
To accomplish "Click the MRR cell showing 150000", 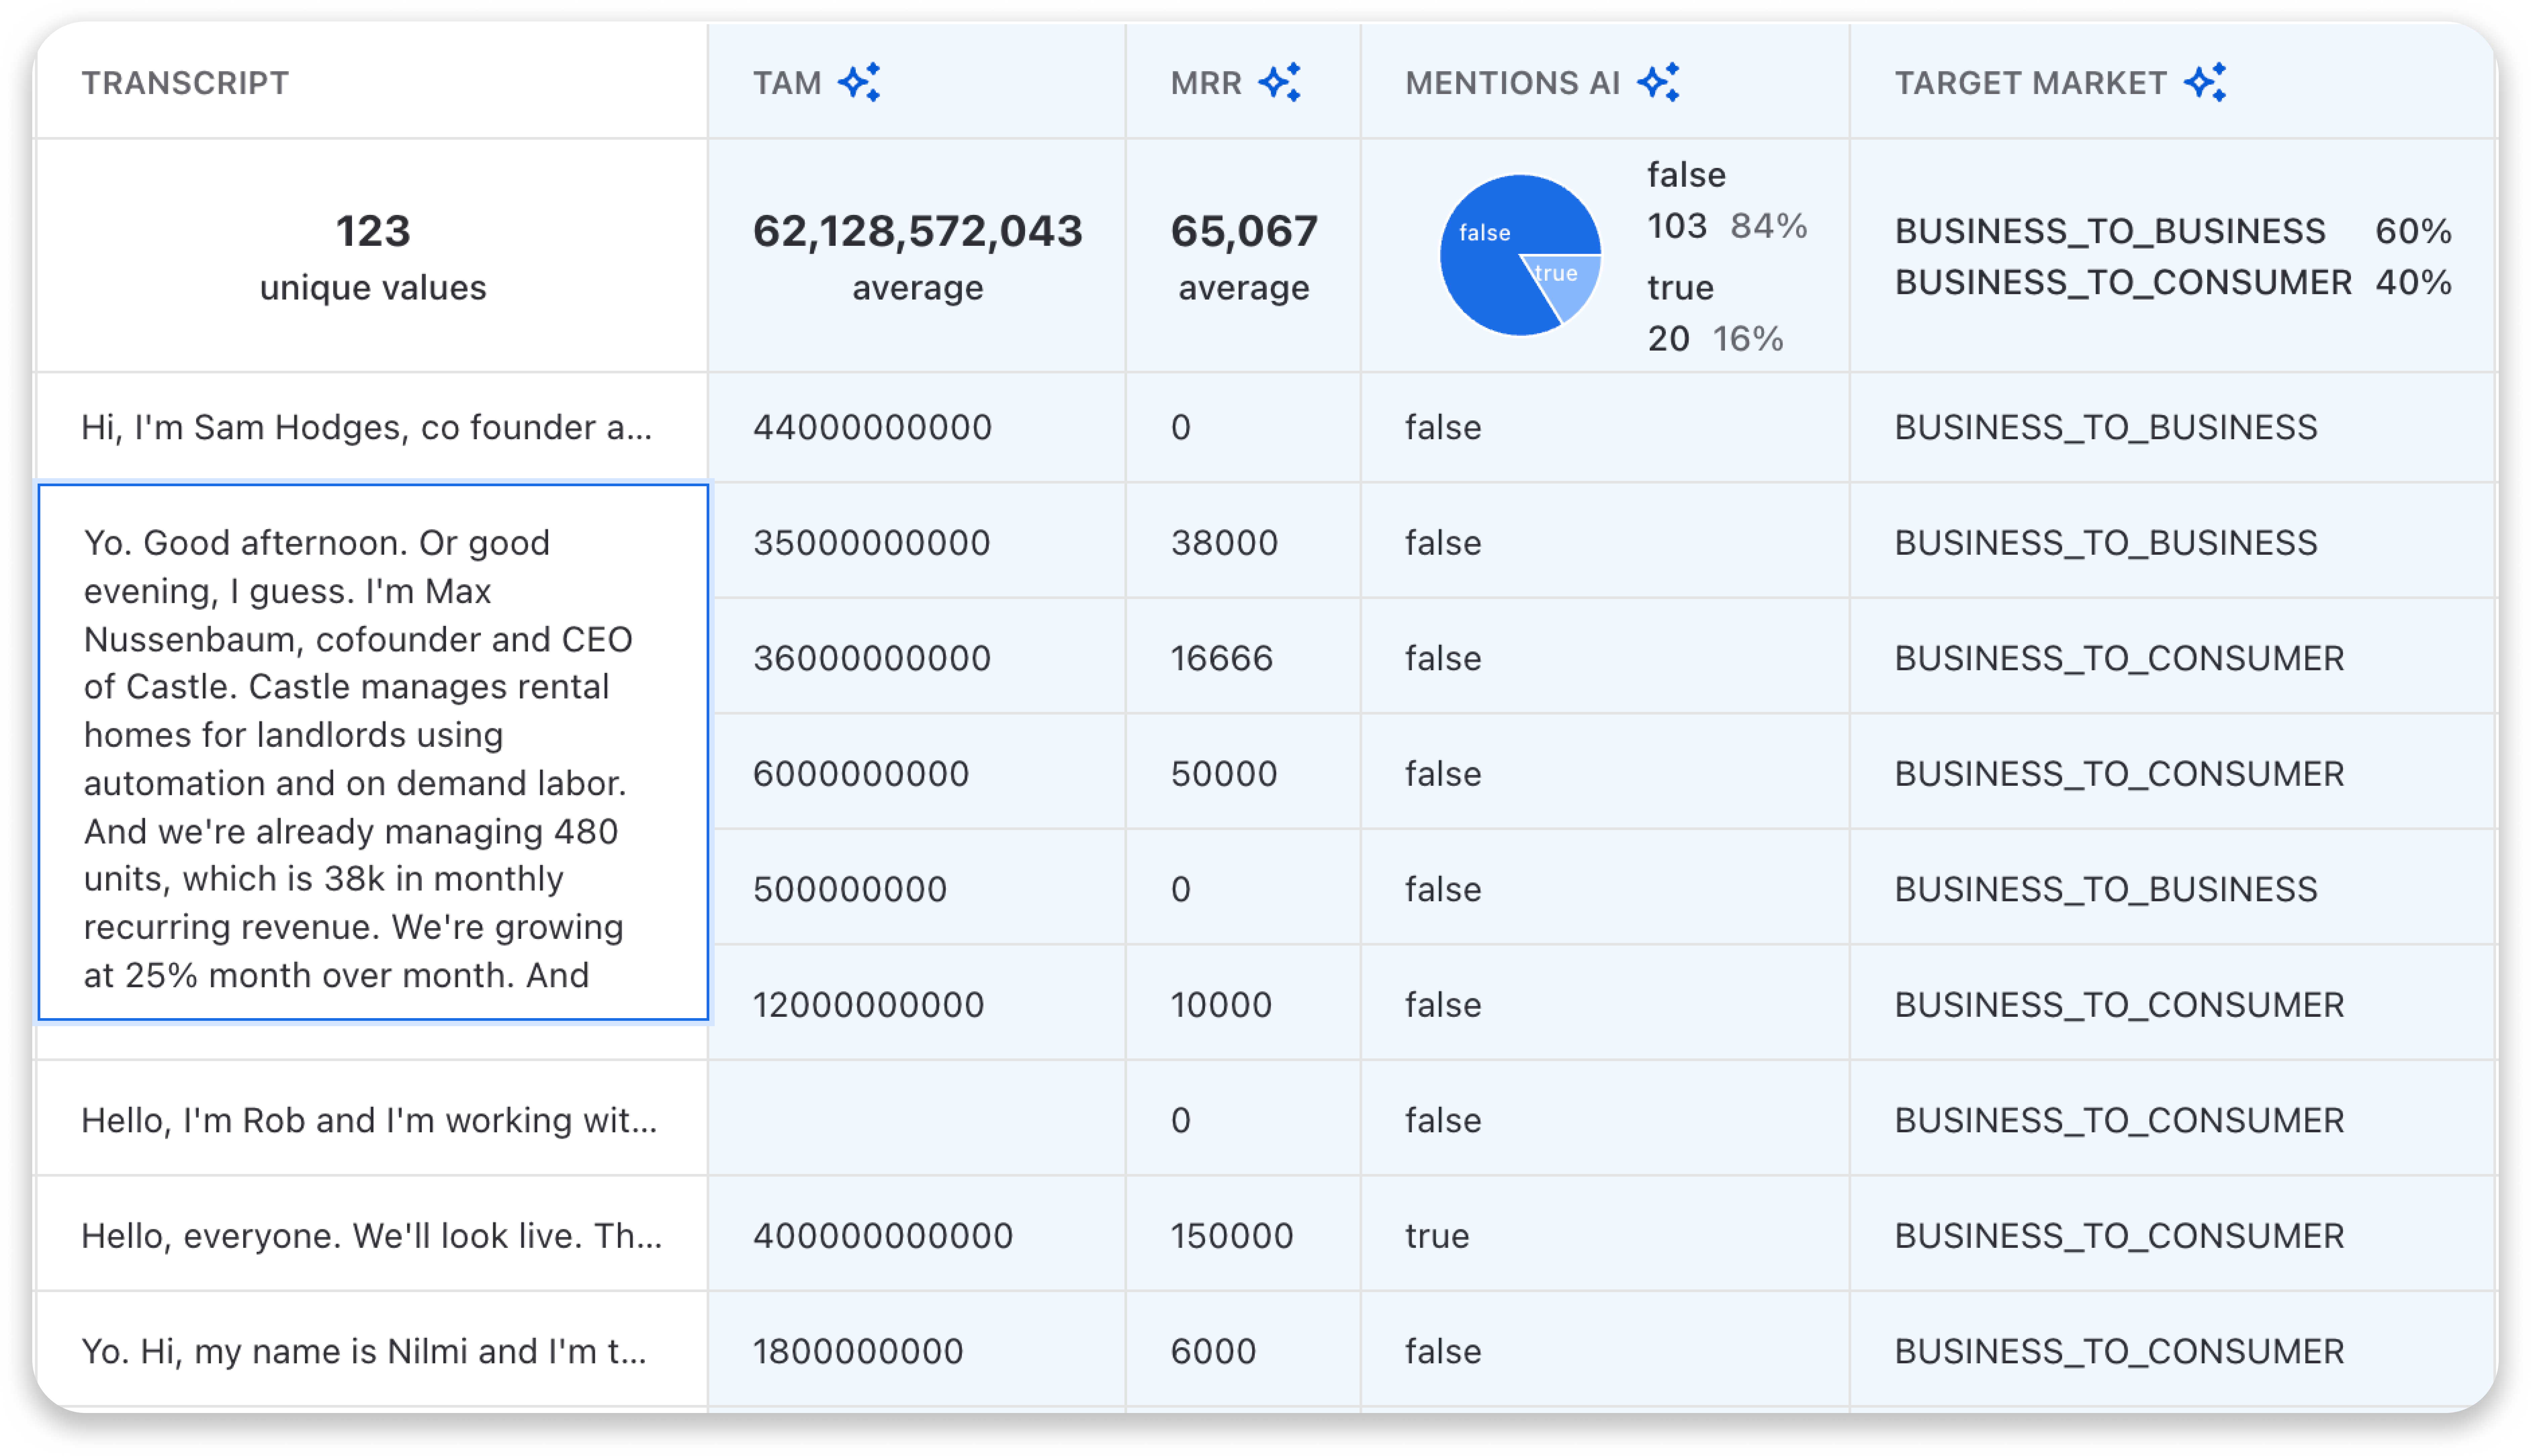I will (1232, 1236).
